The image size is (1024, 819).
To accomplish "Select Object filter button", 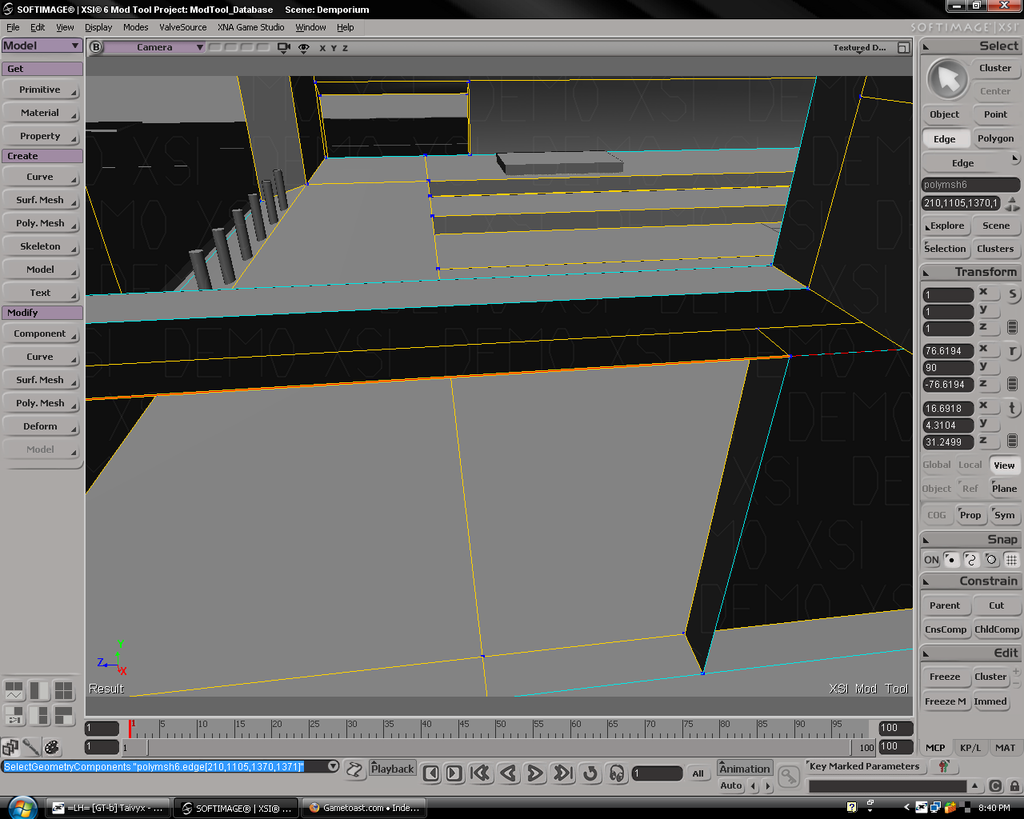I will click(x=944, y=114).
